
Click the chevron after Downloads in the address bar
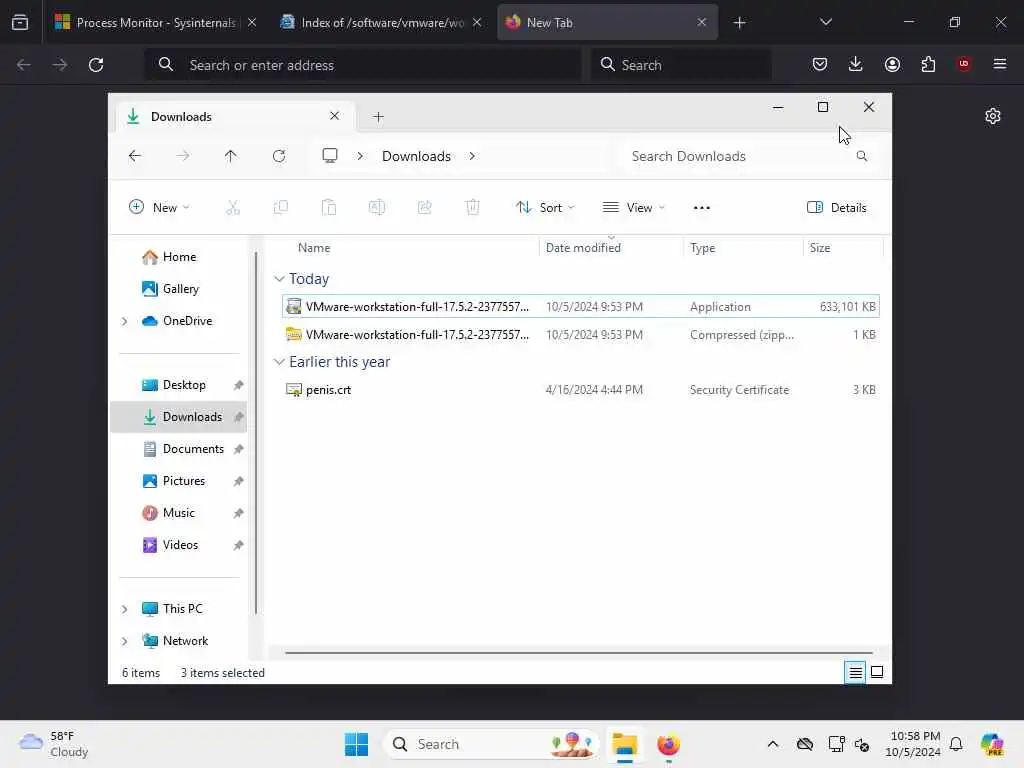(472, 156)
